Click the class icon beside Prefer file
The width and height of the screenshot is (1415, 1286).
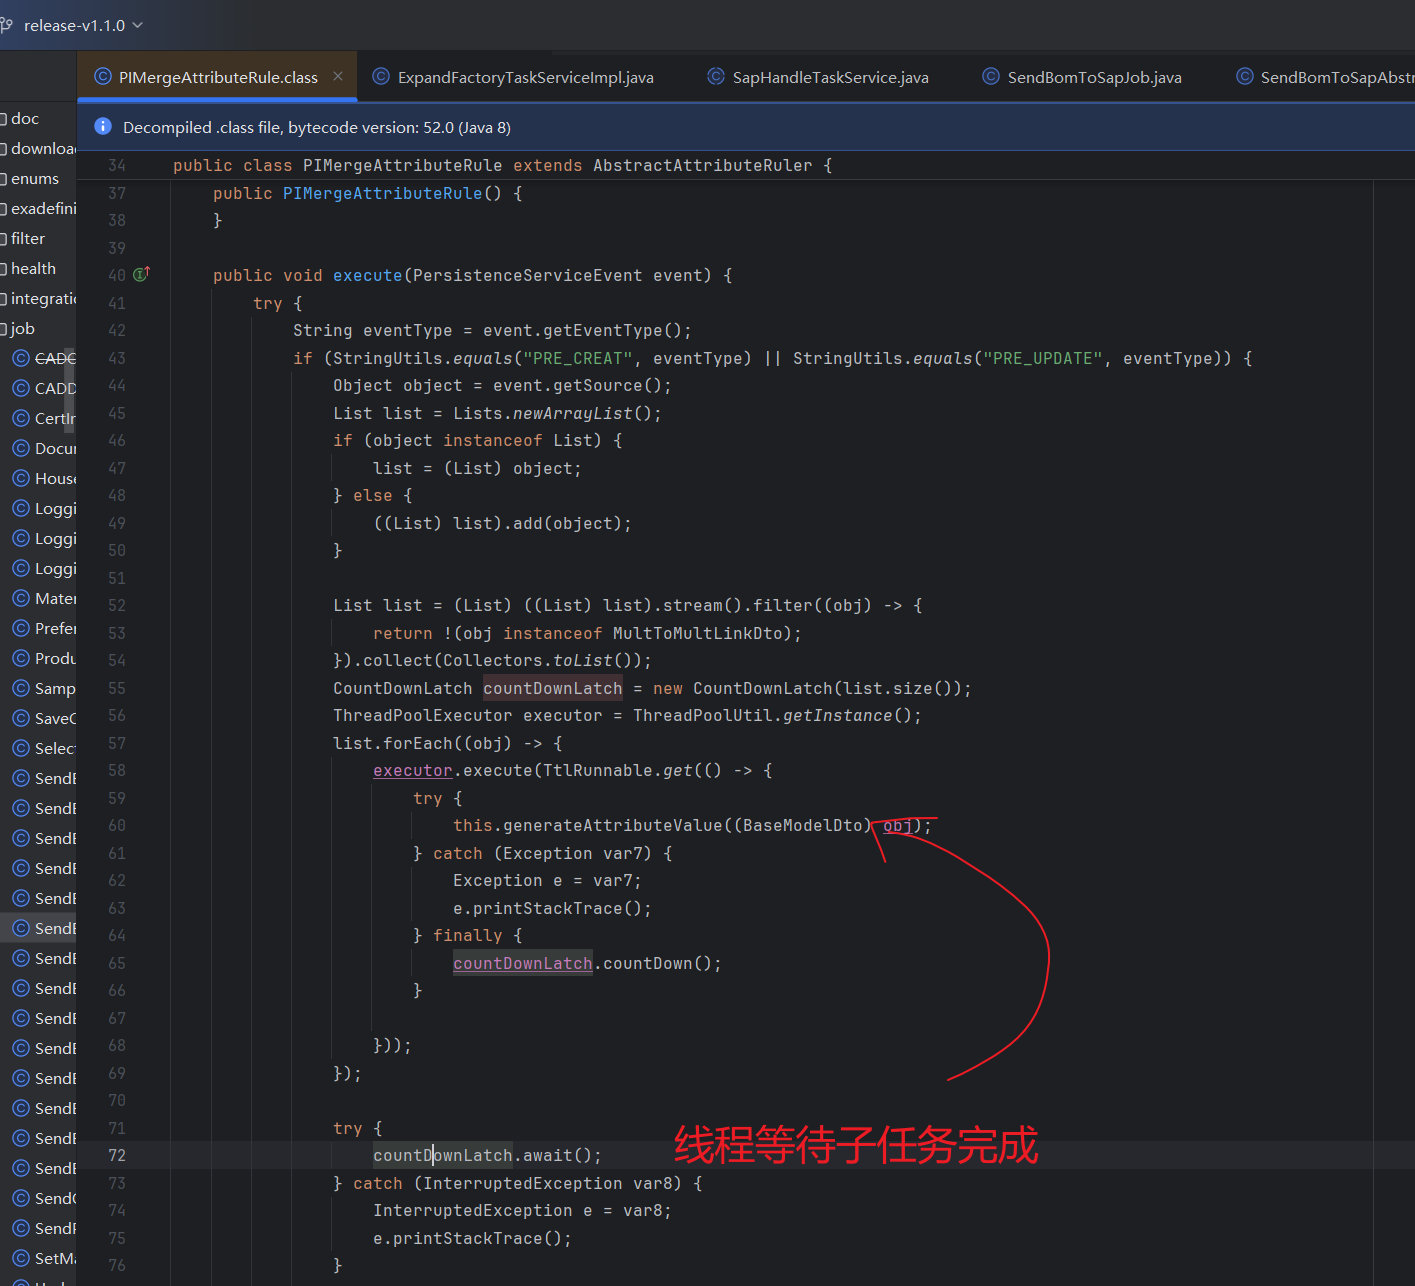tap(21, 628)
